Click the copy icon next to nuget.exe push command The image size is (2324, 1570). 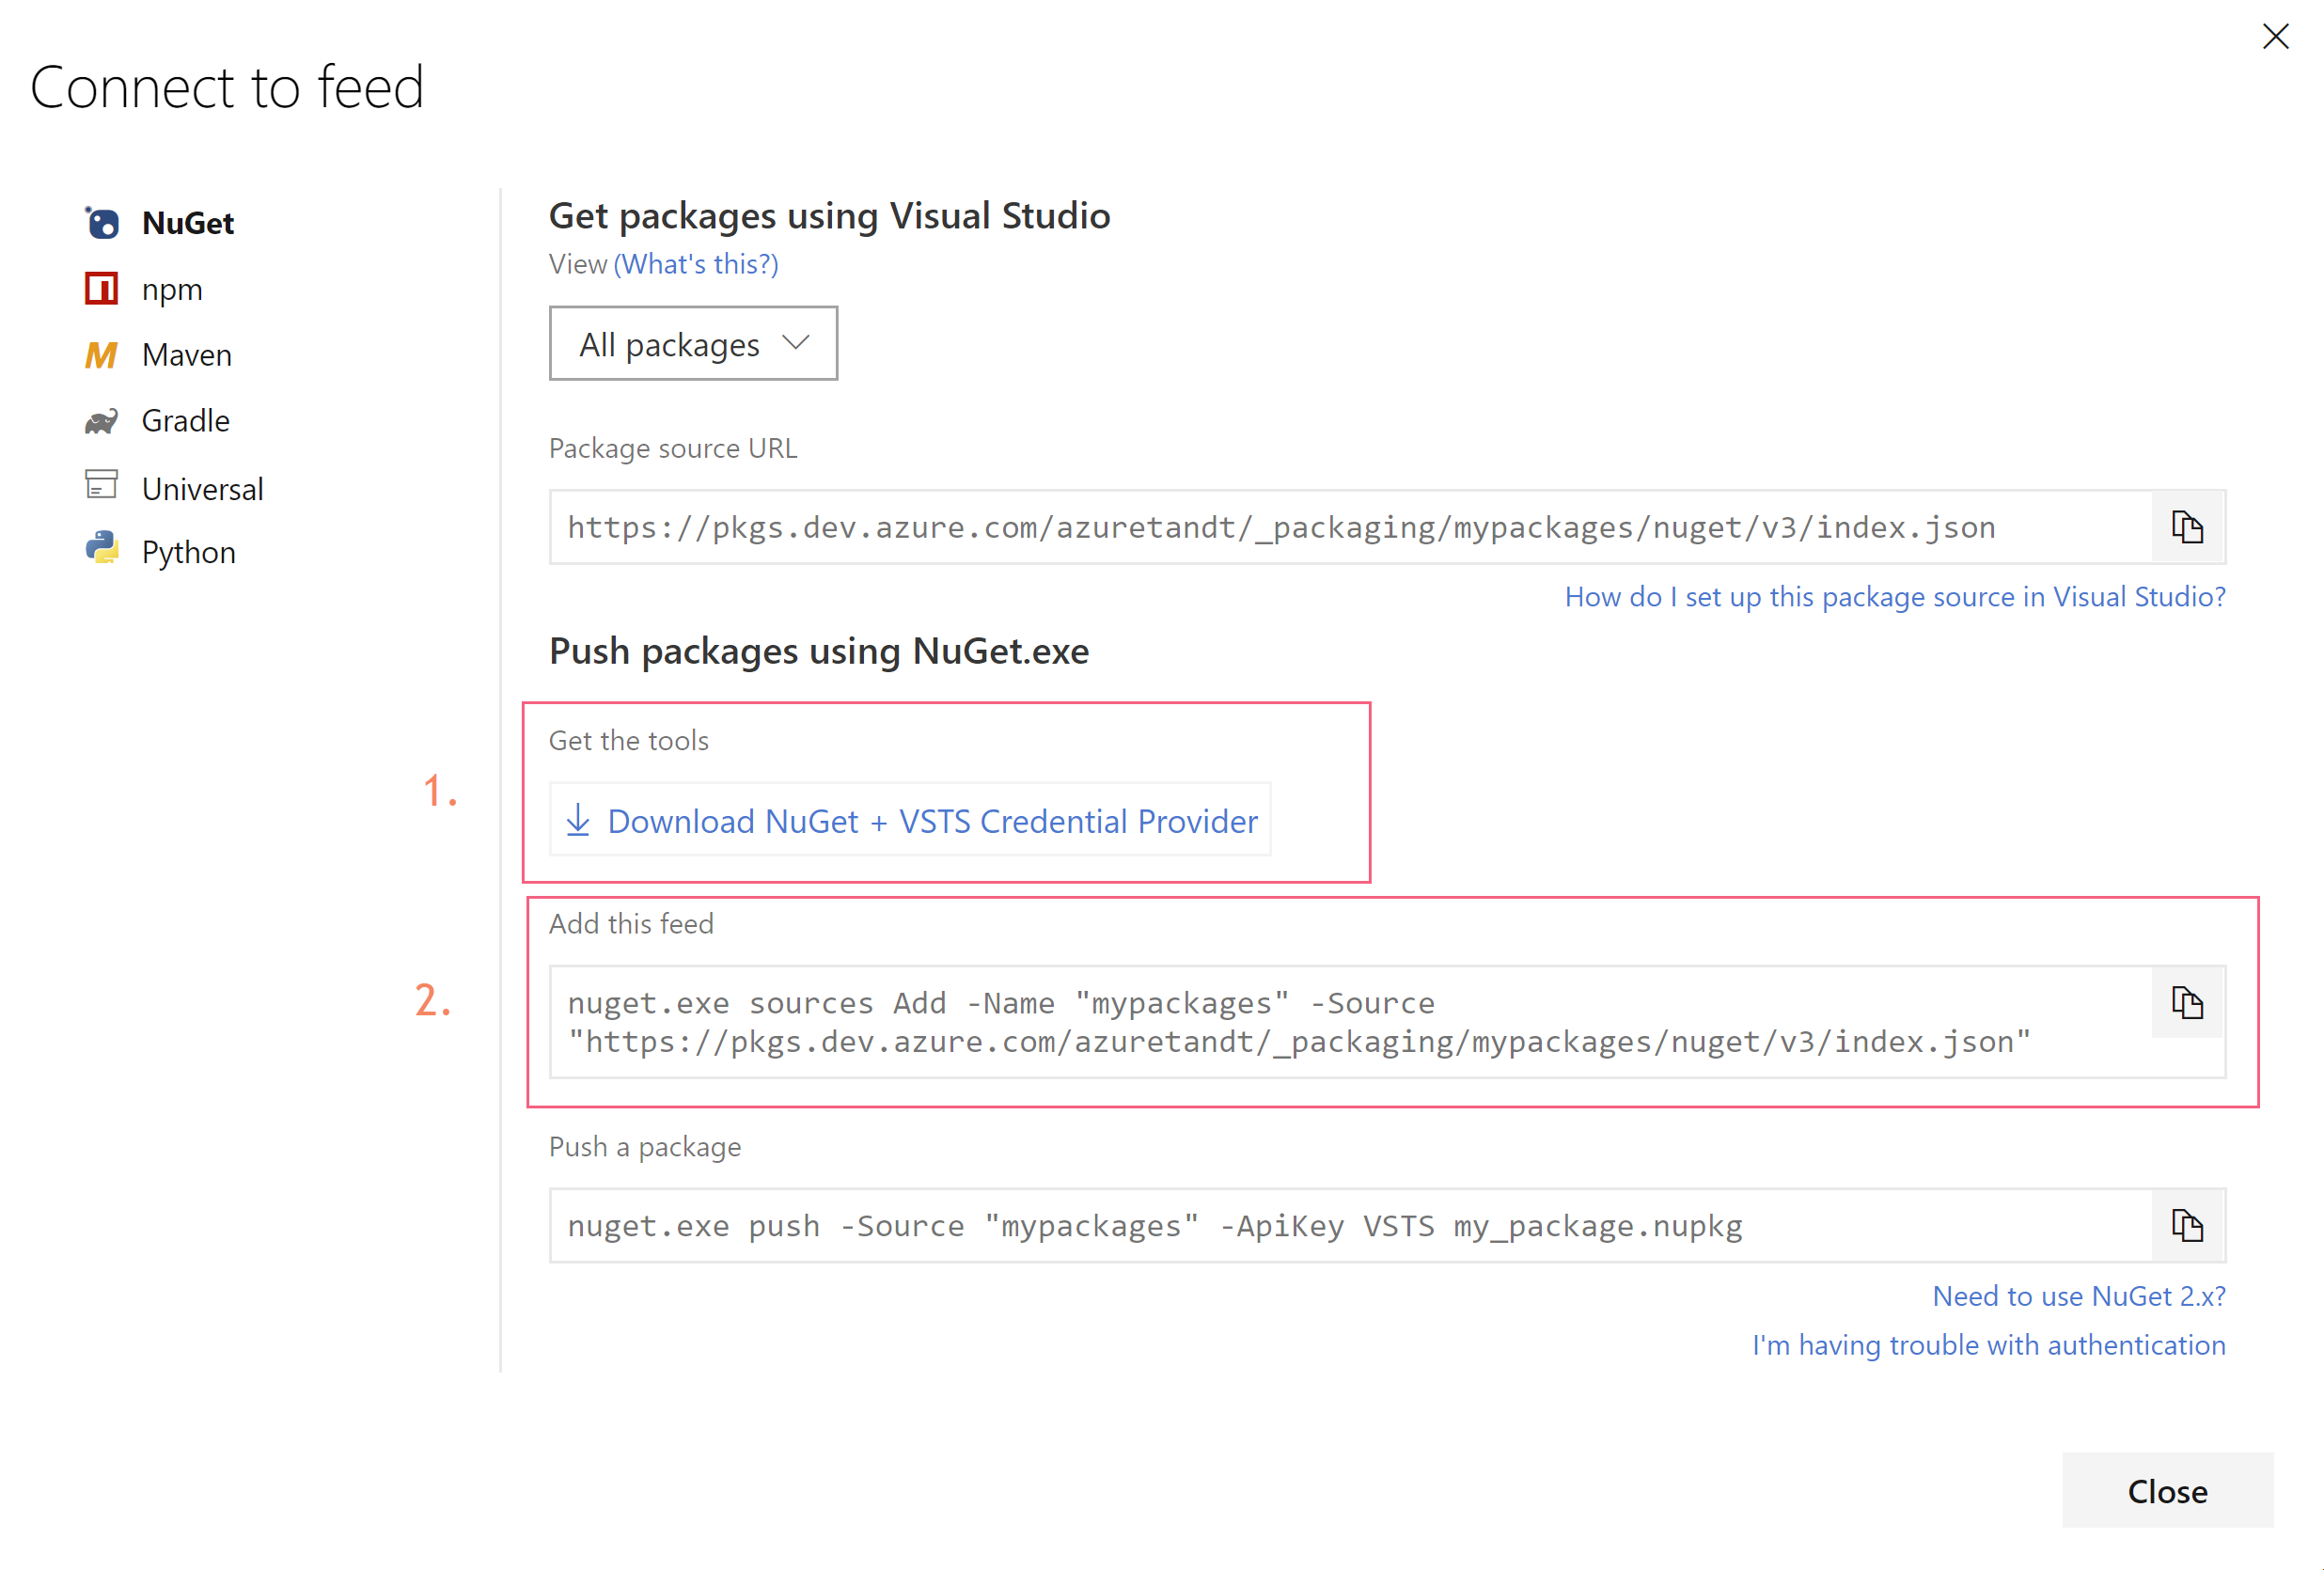[x=2188, y=1225]
